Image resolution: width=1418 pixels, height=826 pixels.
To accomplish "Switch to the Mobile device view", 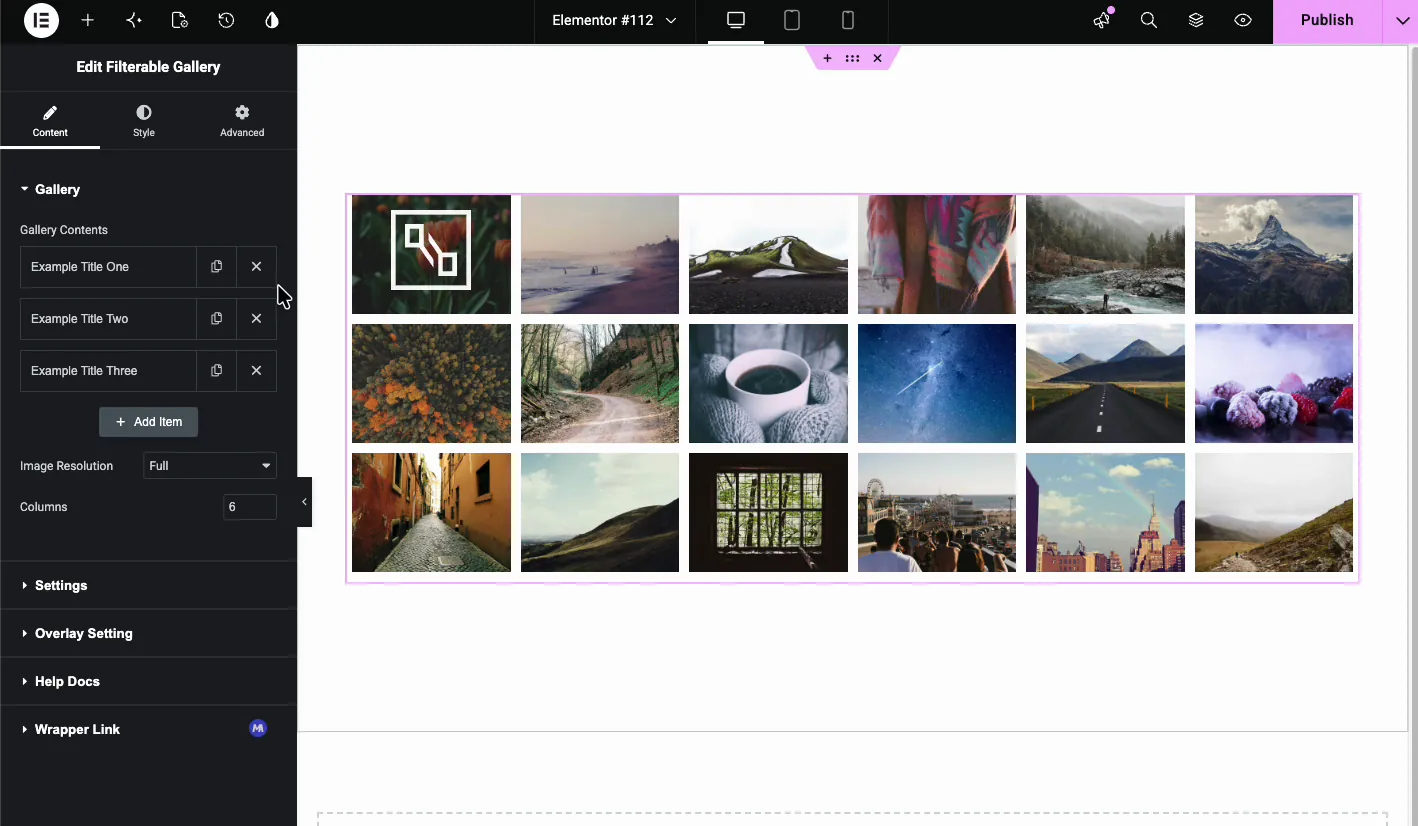I will point(848,20).
